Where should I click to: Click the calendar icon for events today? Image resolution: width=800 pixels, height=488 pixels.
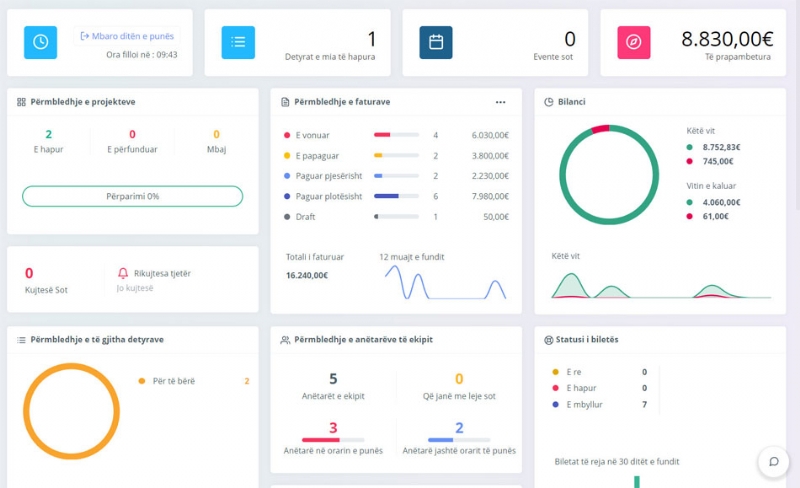pyautogui.click(x=436, y=42)
